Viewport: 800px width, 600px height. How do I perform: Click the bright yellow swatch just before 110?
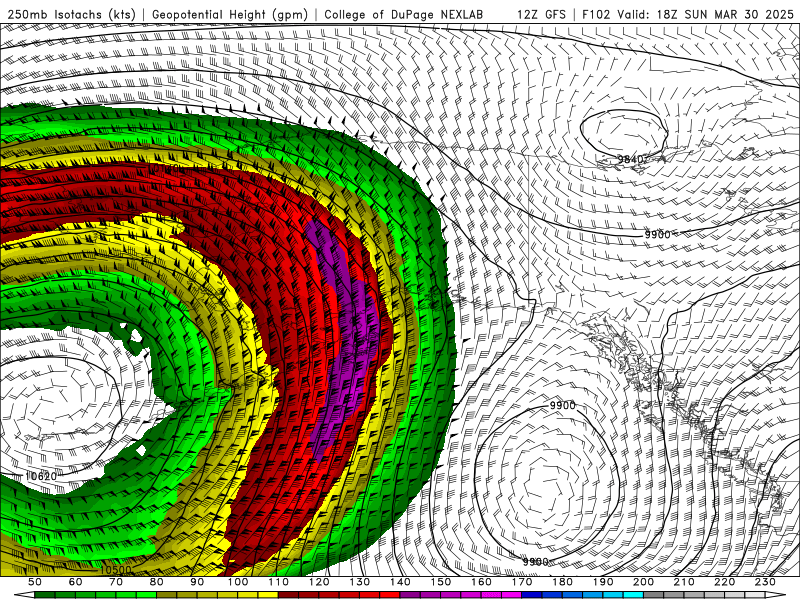(x=268, y=595)
